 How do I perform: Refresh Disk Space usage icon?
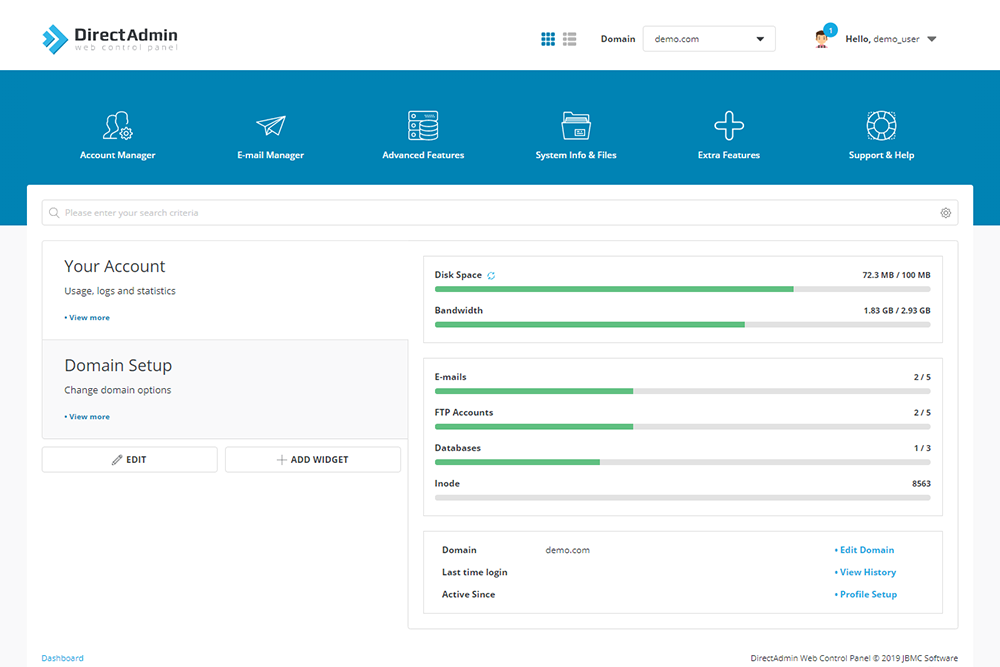pos(491,275)
